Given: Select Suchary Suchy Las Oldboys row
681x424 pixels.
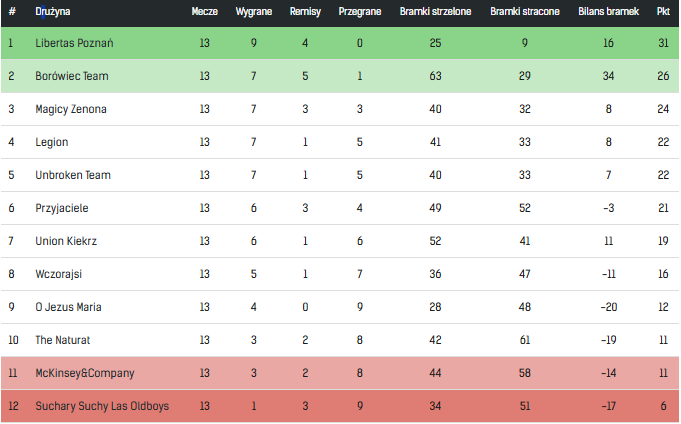Looking at the screenshot, I should point(340,406).
